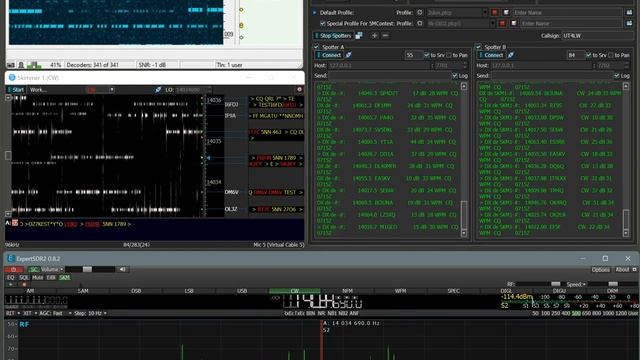This screenshot has height=360, width=640.
Task: Click the green bars icon in upper status bar
Action: [34, 65]
